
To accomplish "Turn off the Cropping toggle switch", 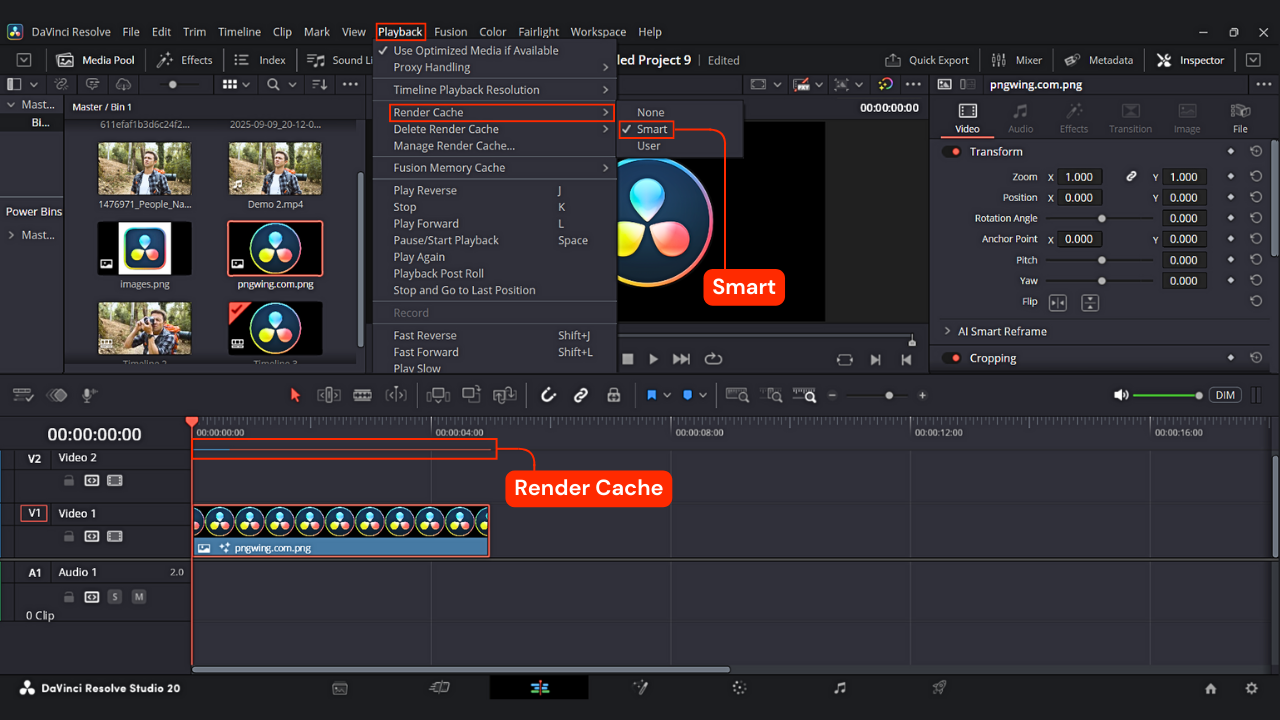I will coord(952,358).
